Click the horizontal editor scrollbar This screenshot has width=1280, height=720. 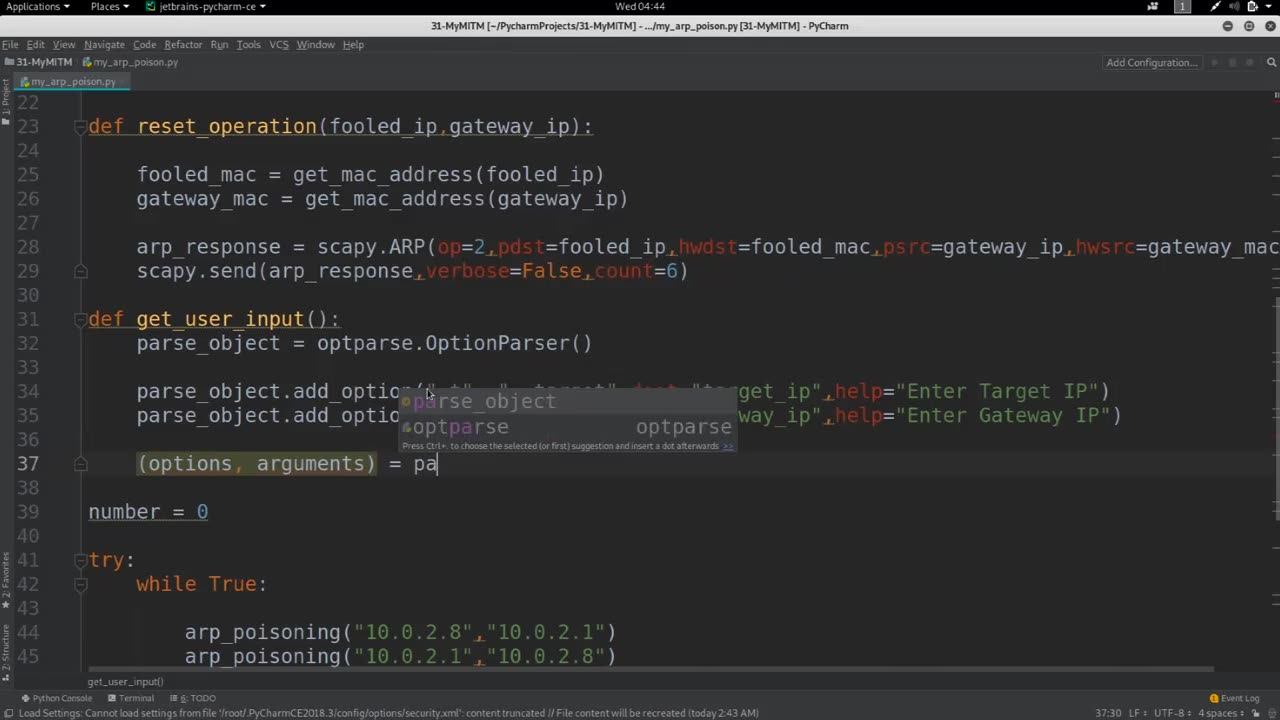tap(650, 669)
